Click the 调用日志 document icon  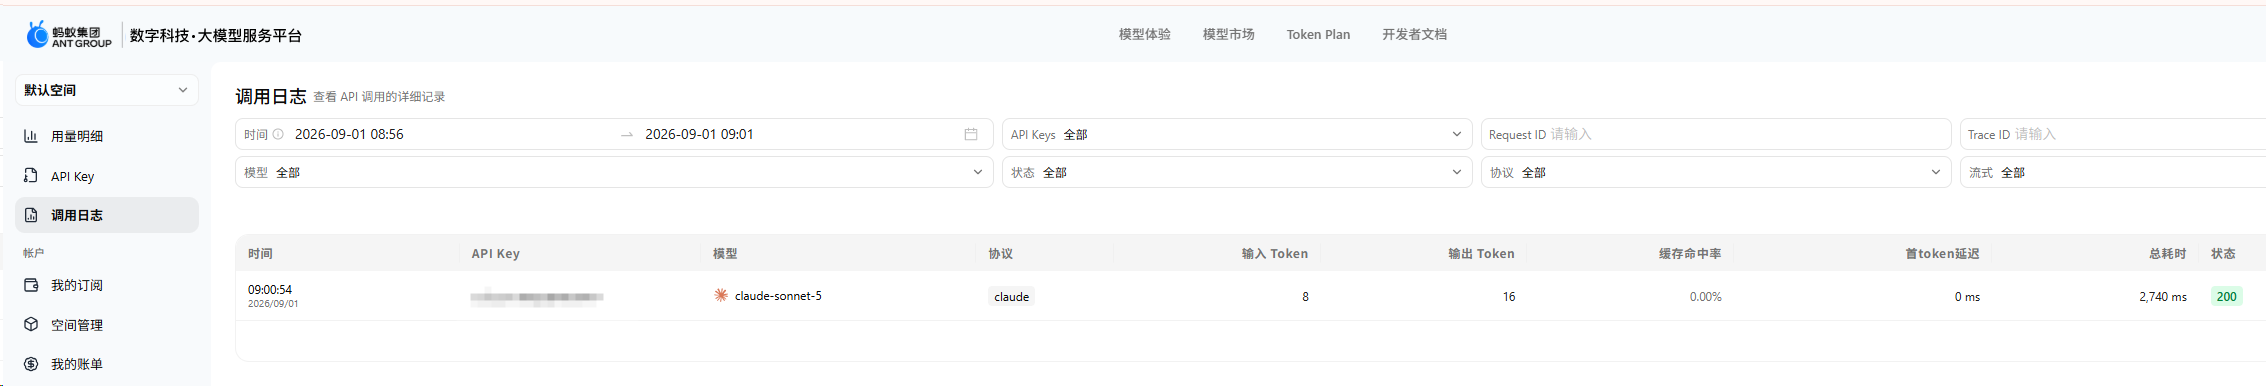point(31,215)
